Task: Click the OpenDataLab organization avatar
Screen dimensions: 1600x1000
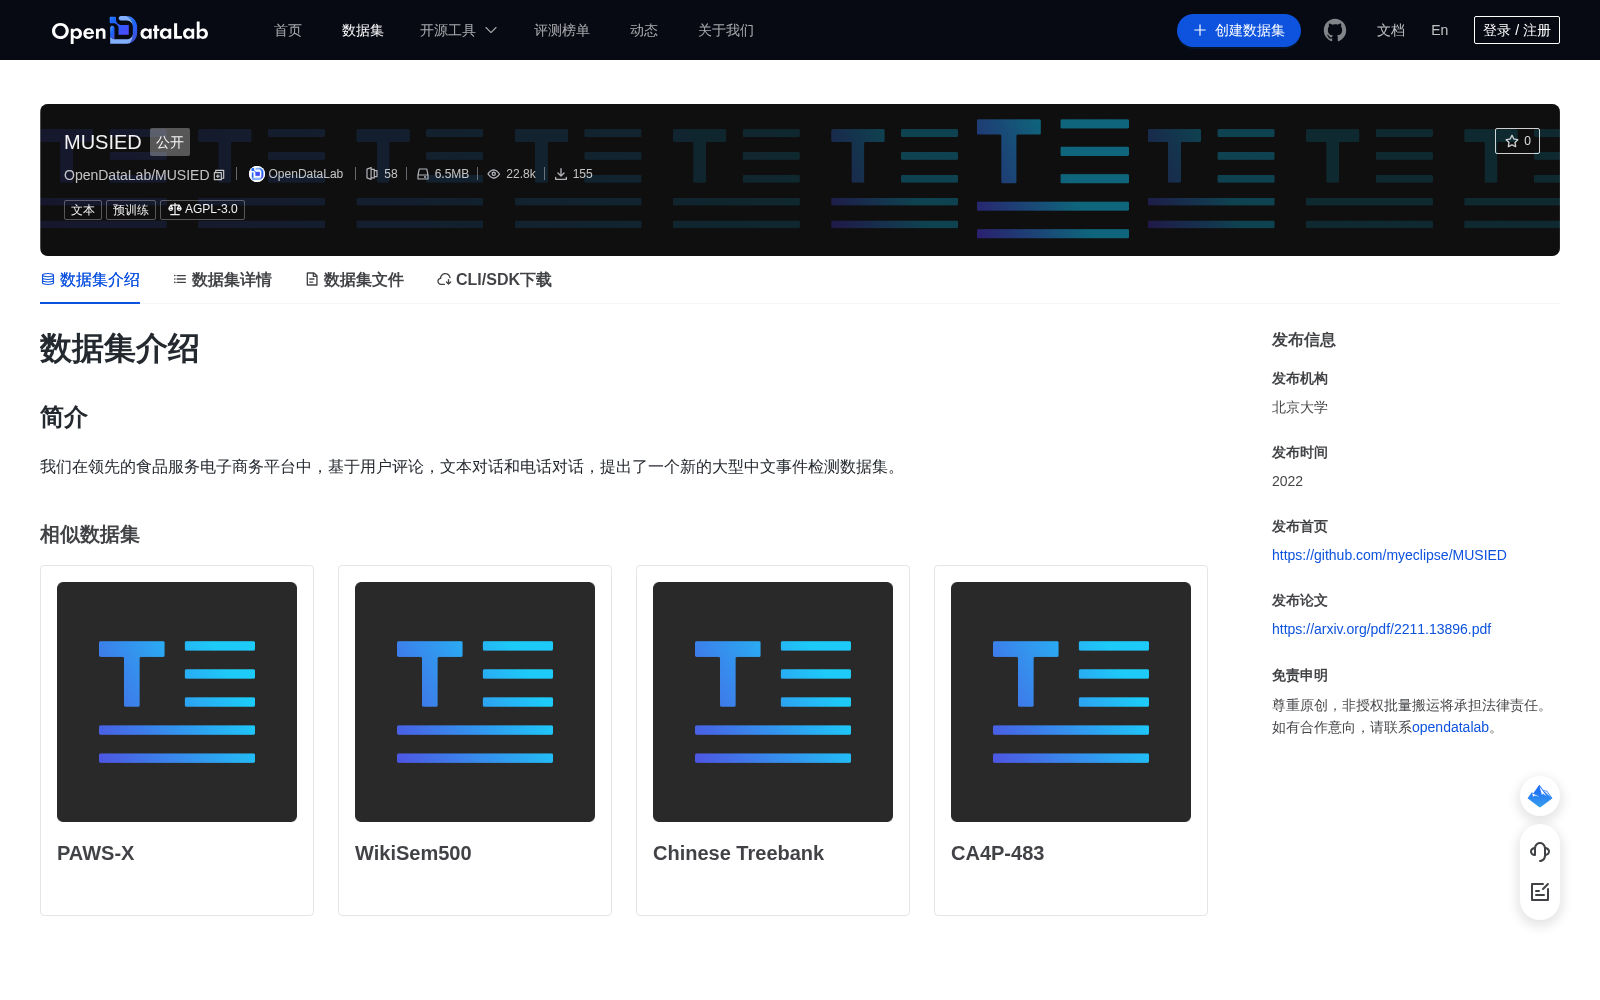Action: click(257, 174)
